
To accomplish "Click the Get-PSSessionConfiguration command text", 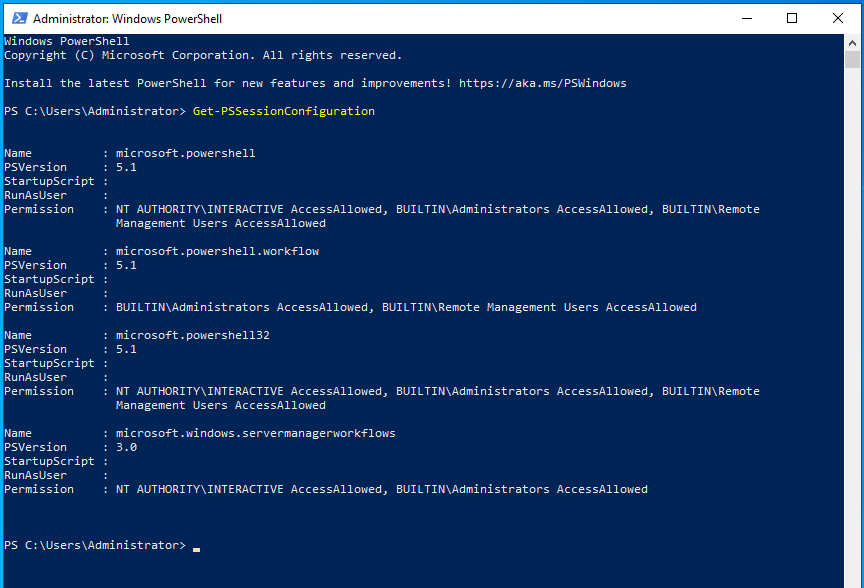I will [x=284, y=111].
